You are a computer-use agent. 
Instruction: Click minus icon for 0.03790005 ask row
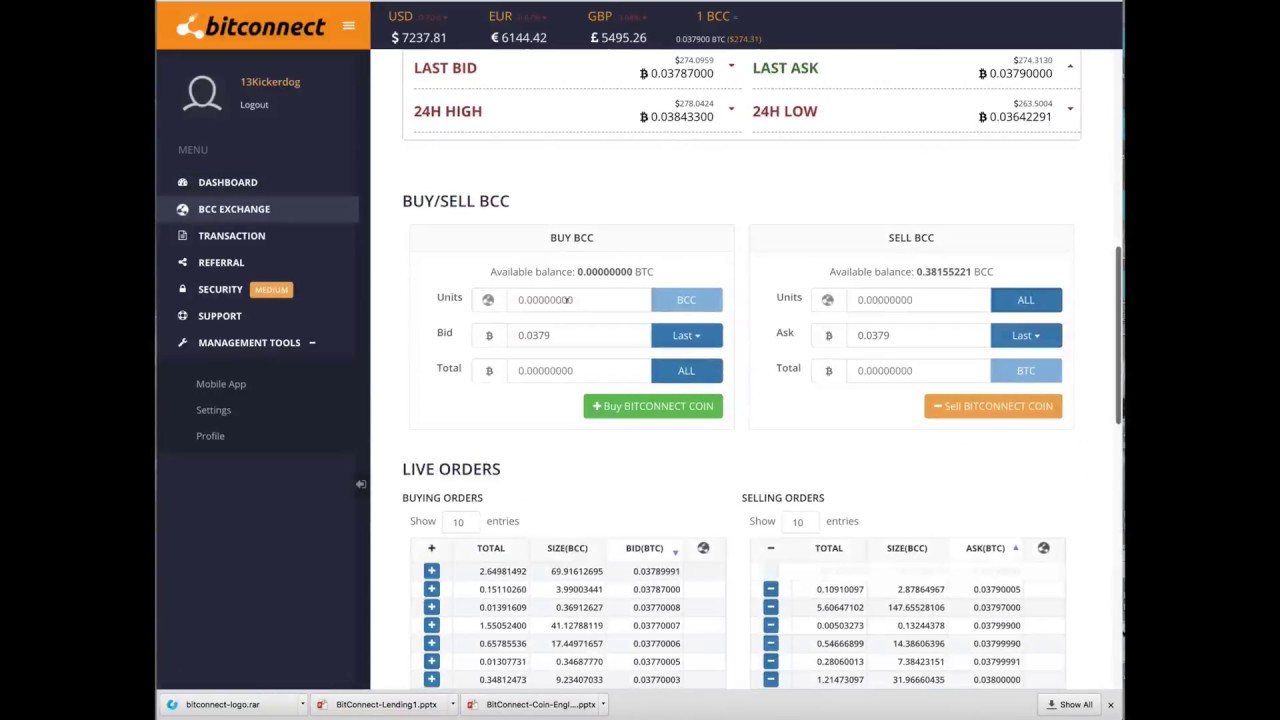(770, 589)
